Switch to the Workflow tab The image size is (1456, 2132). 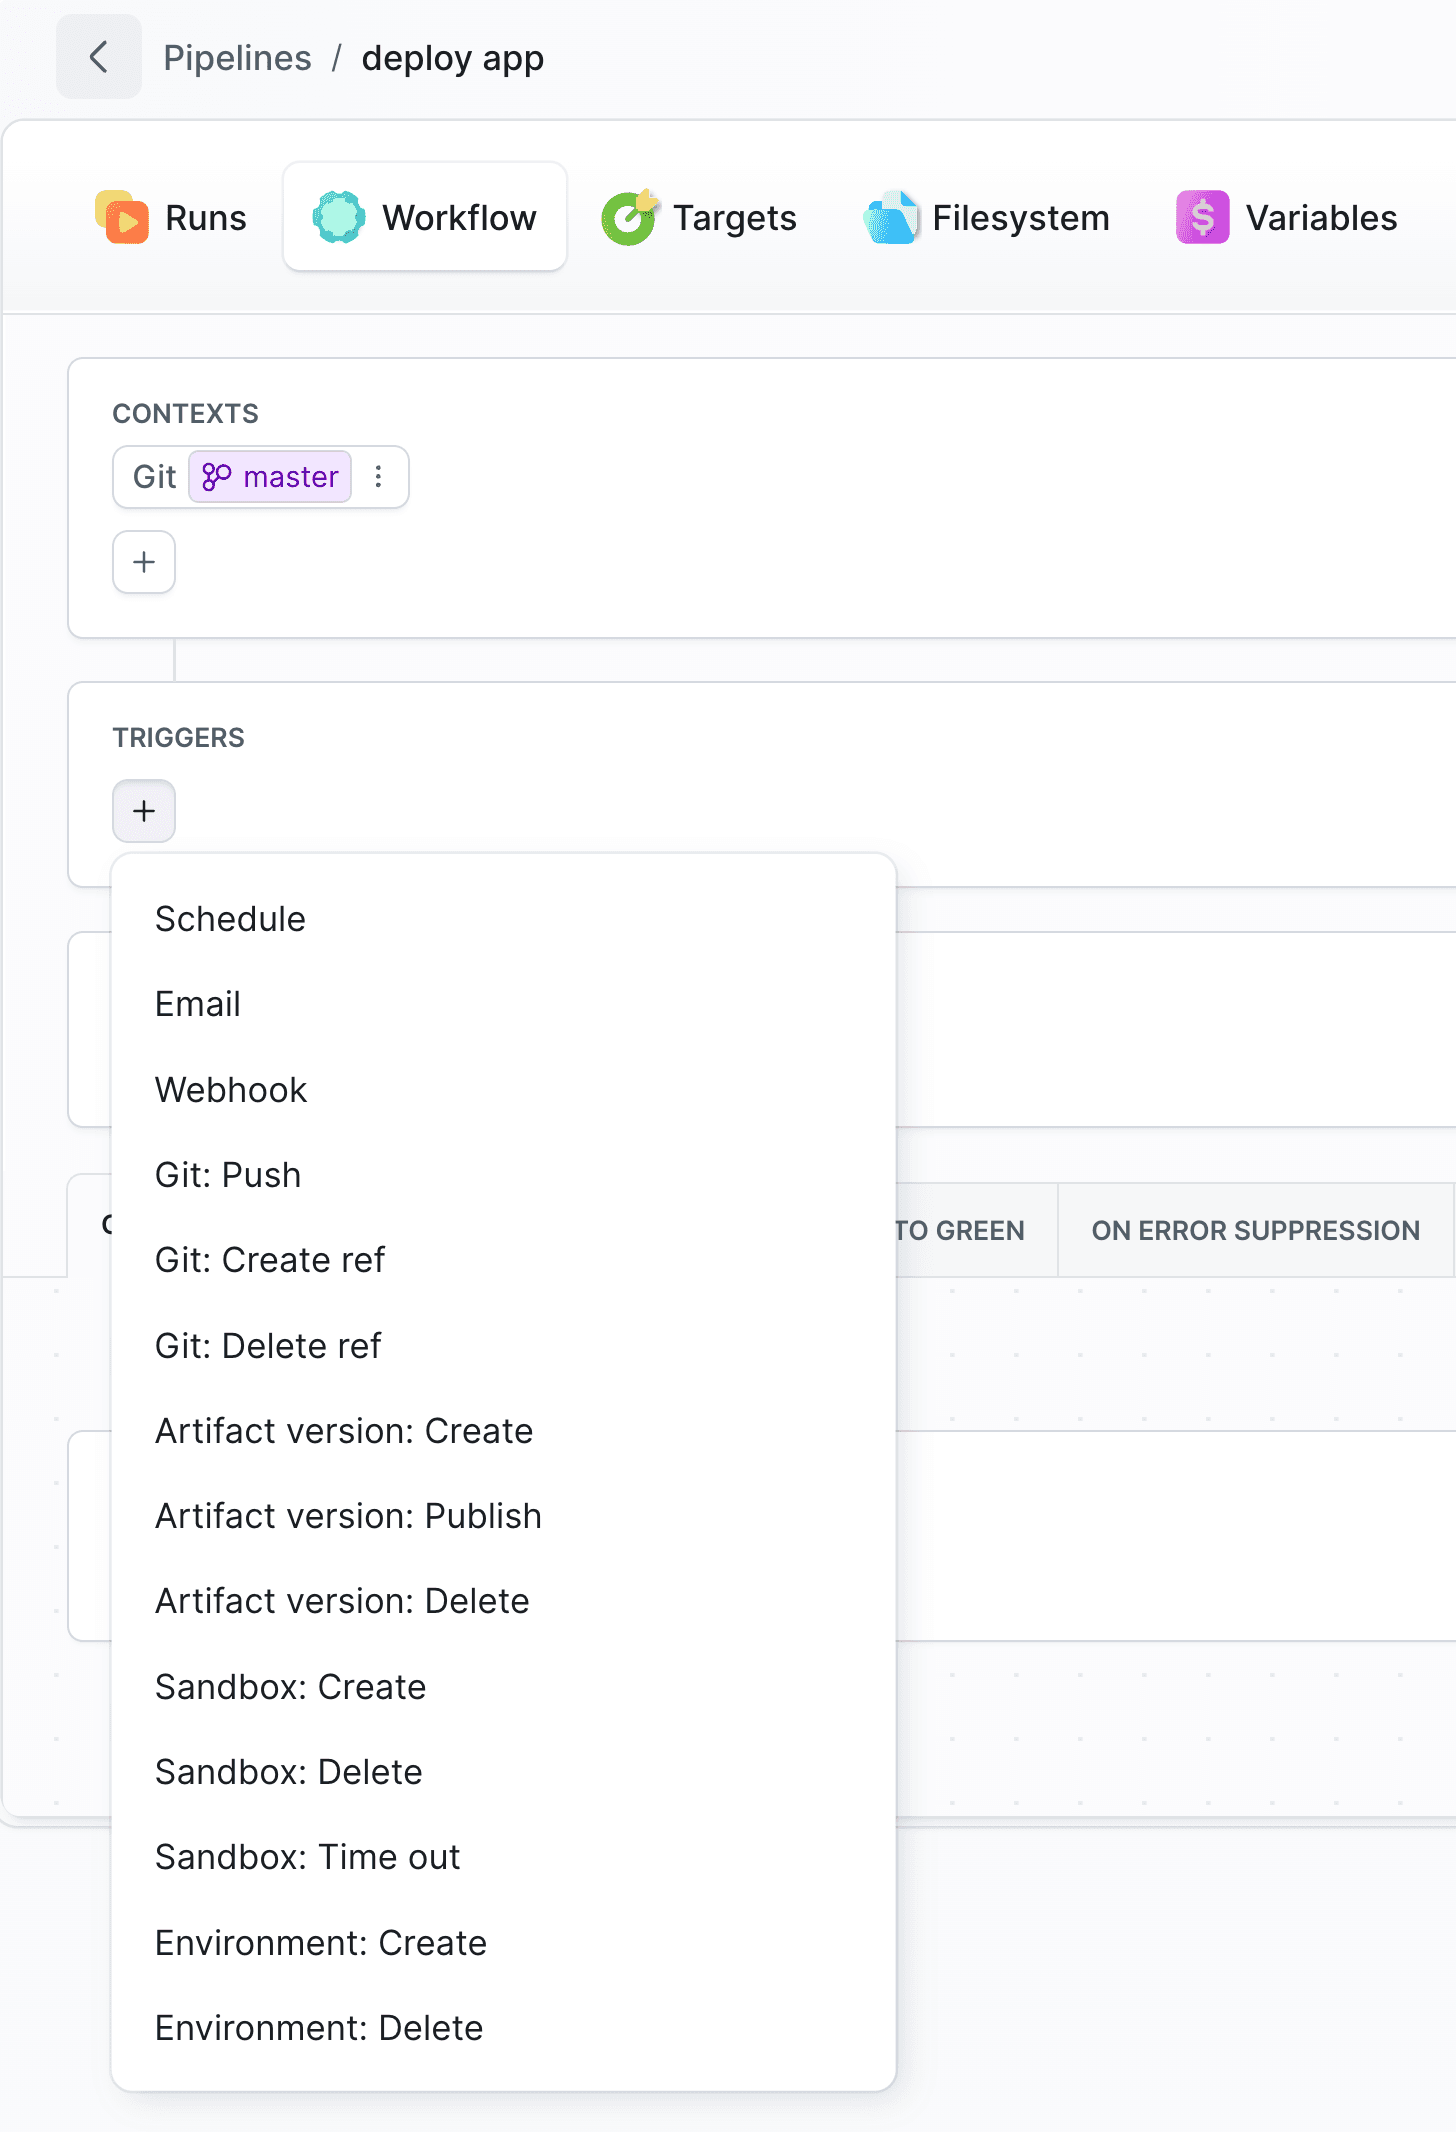(x=425, y=217)
